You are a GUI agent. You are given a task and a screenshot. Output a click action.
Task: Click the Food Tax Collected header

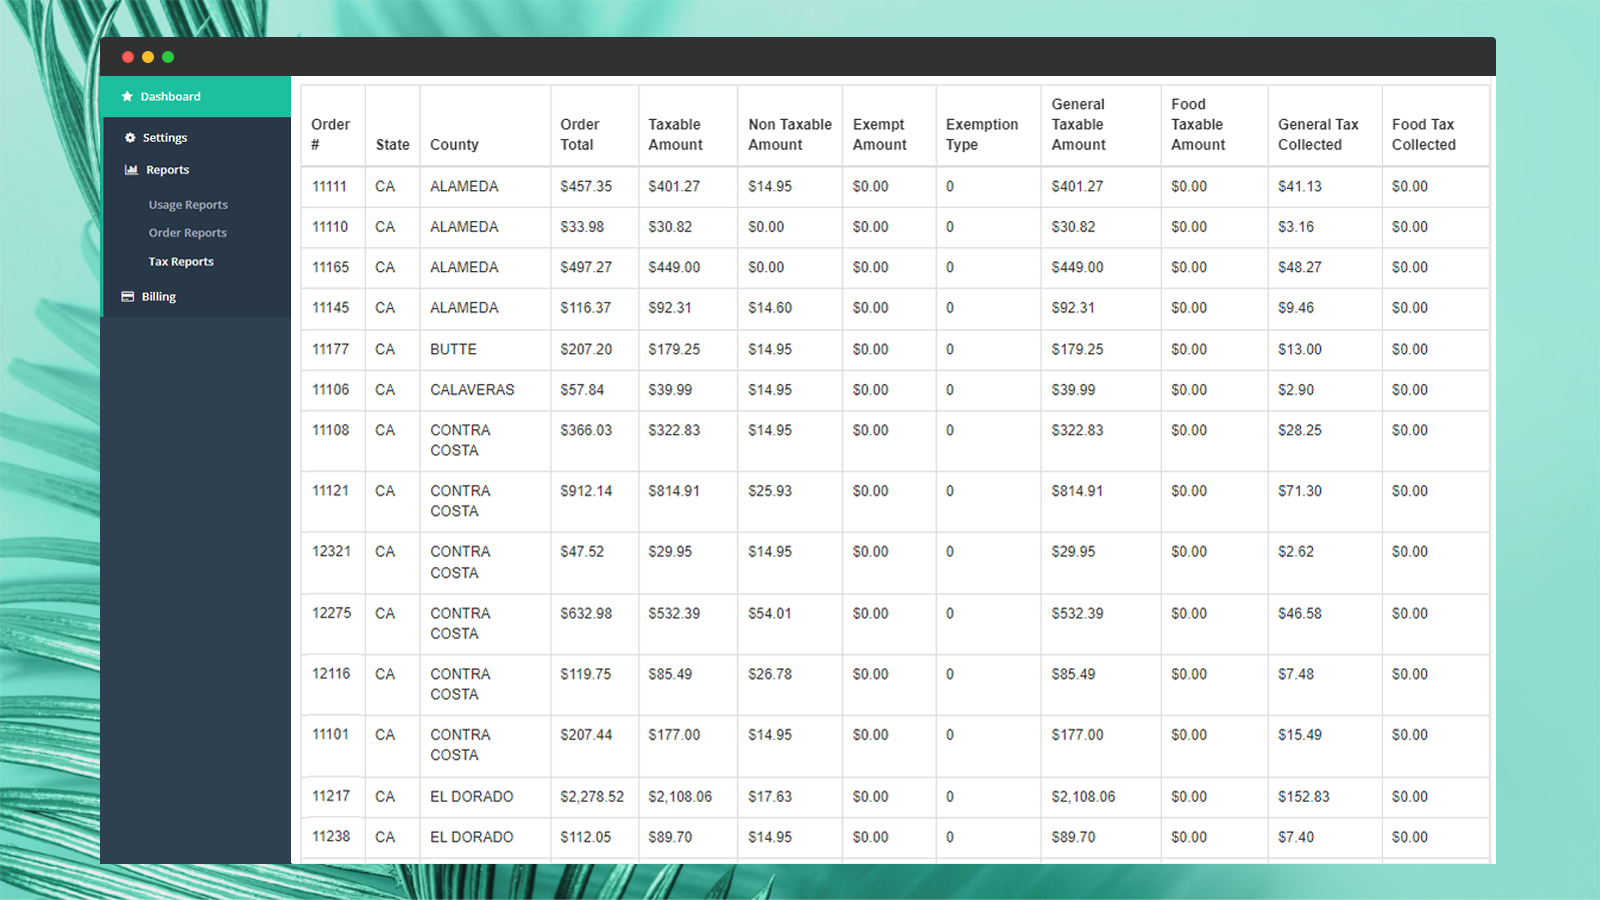[1424, 134]
